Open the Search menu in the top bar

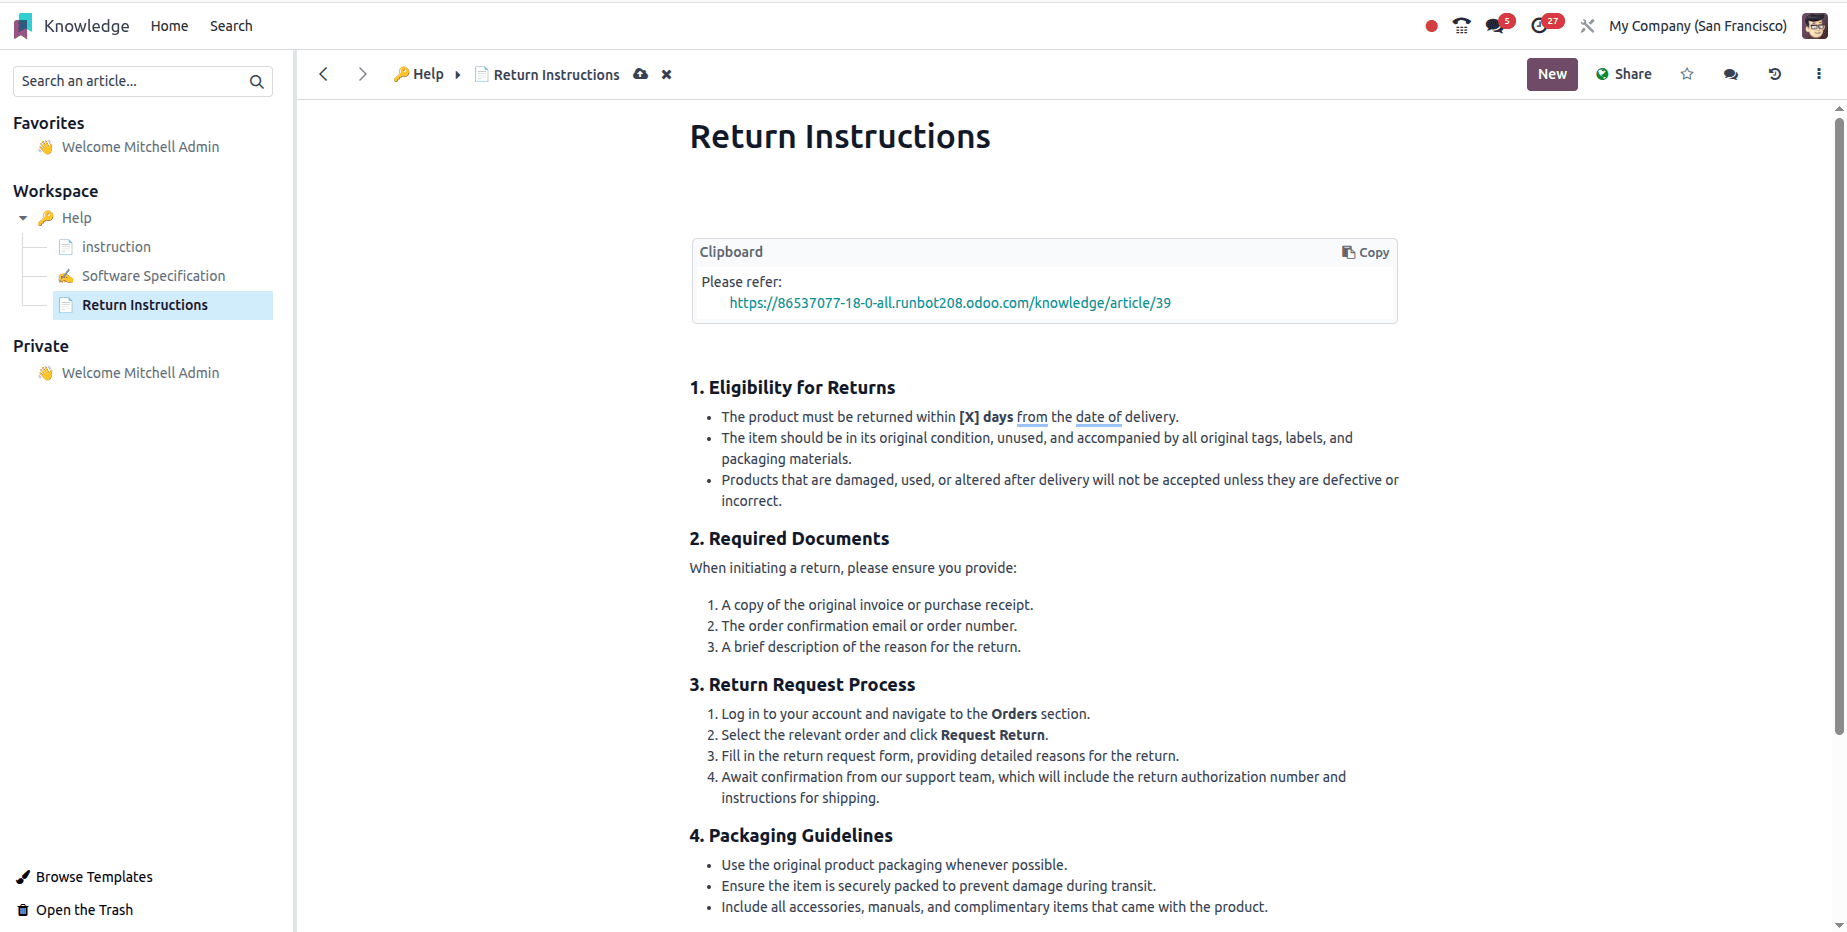point(231,25)
